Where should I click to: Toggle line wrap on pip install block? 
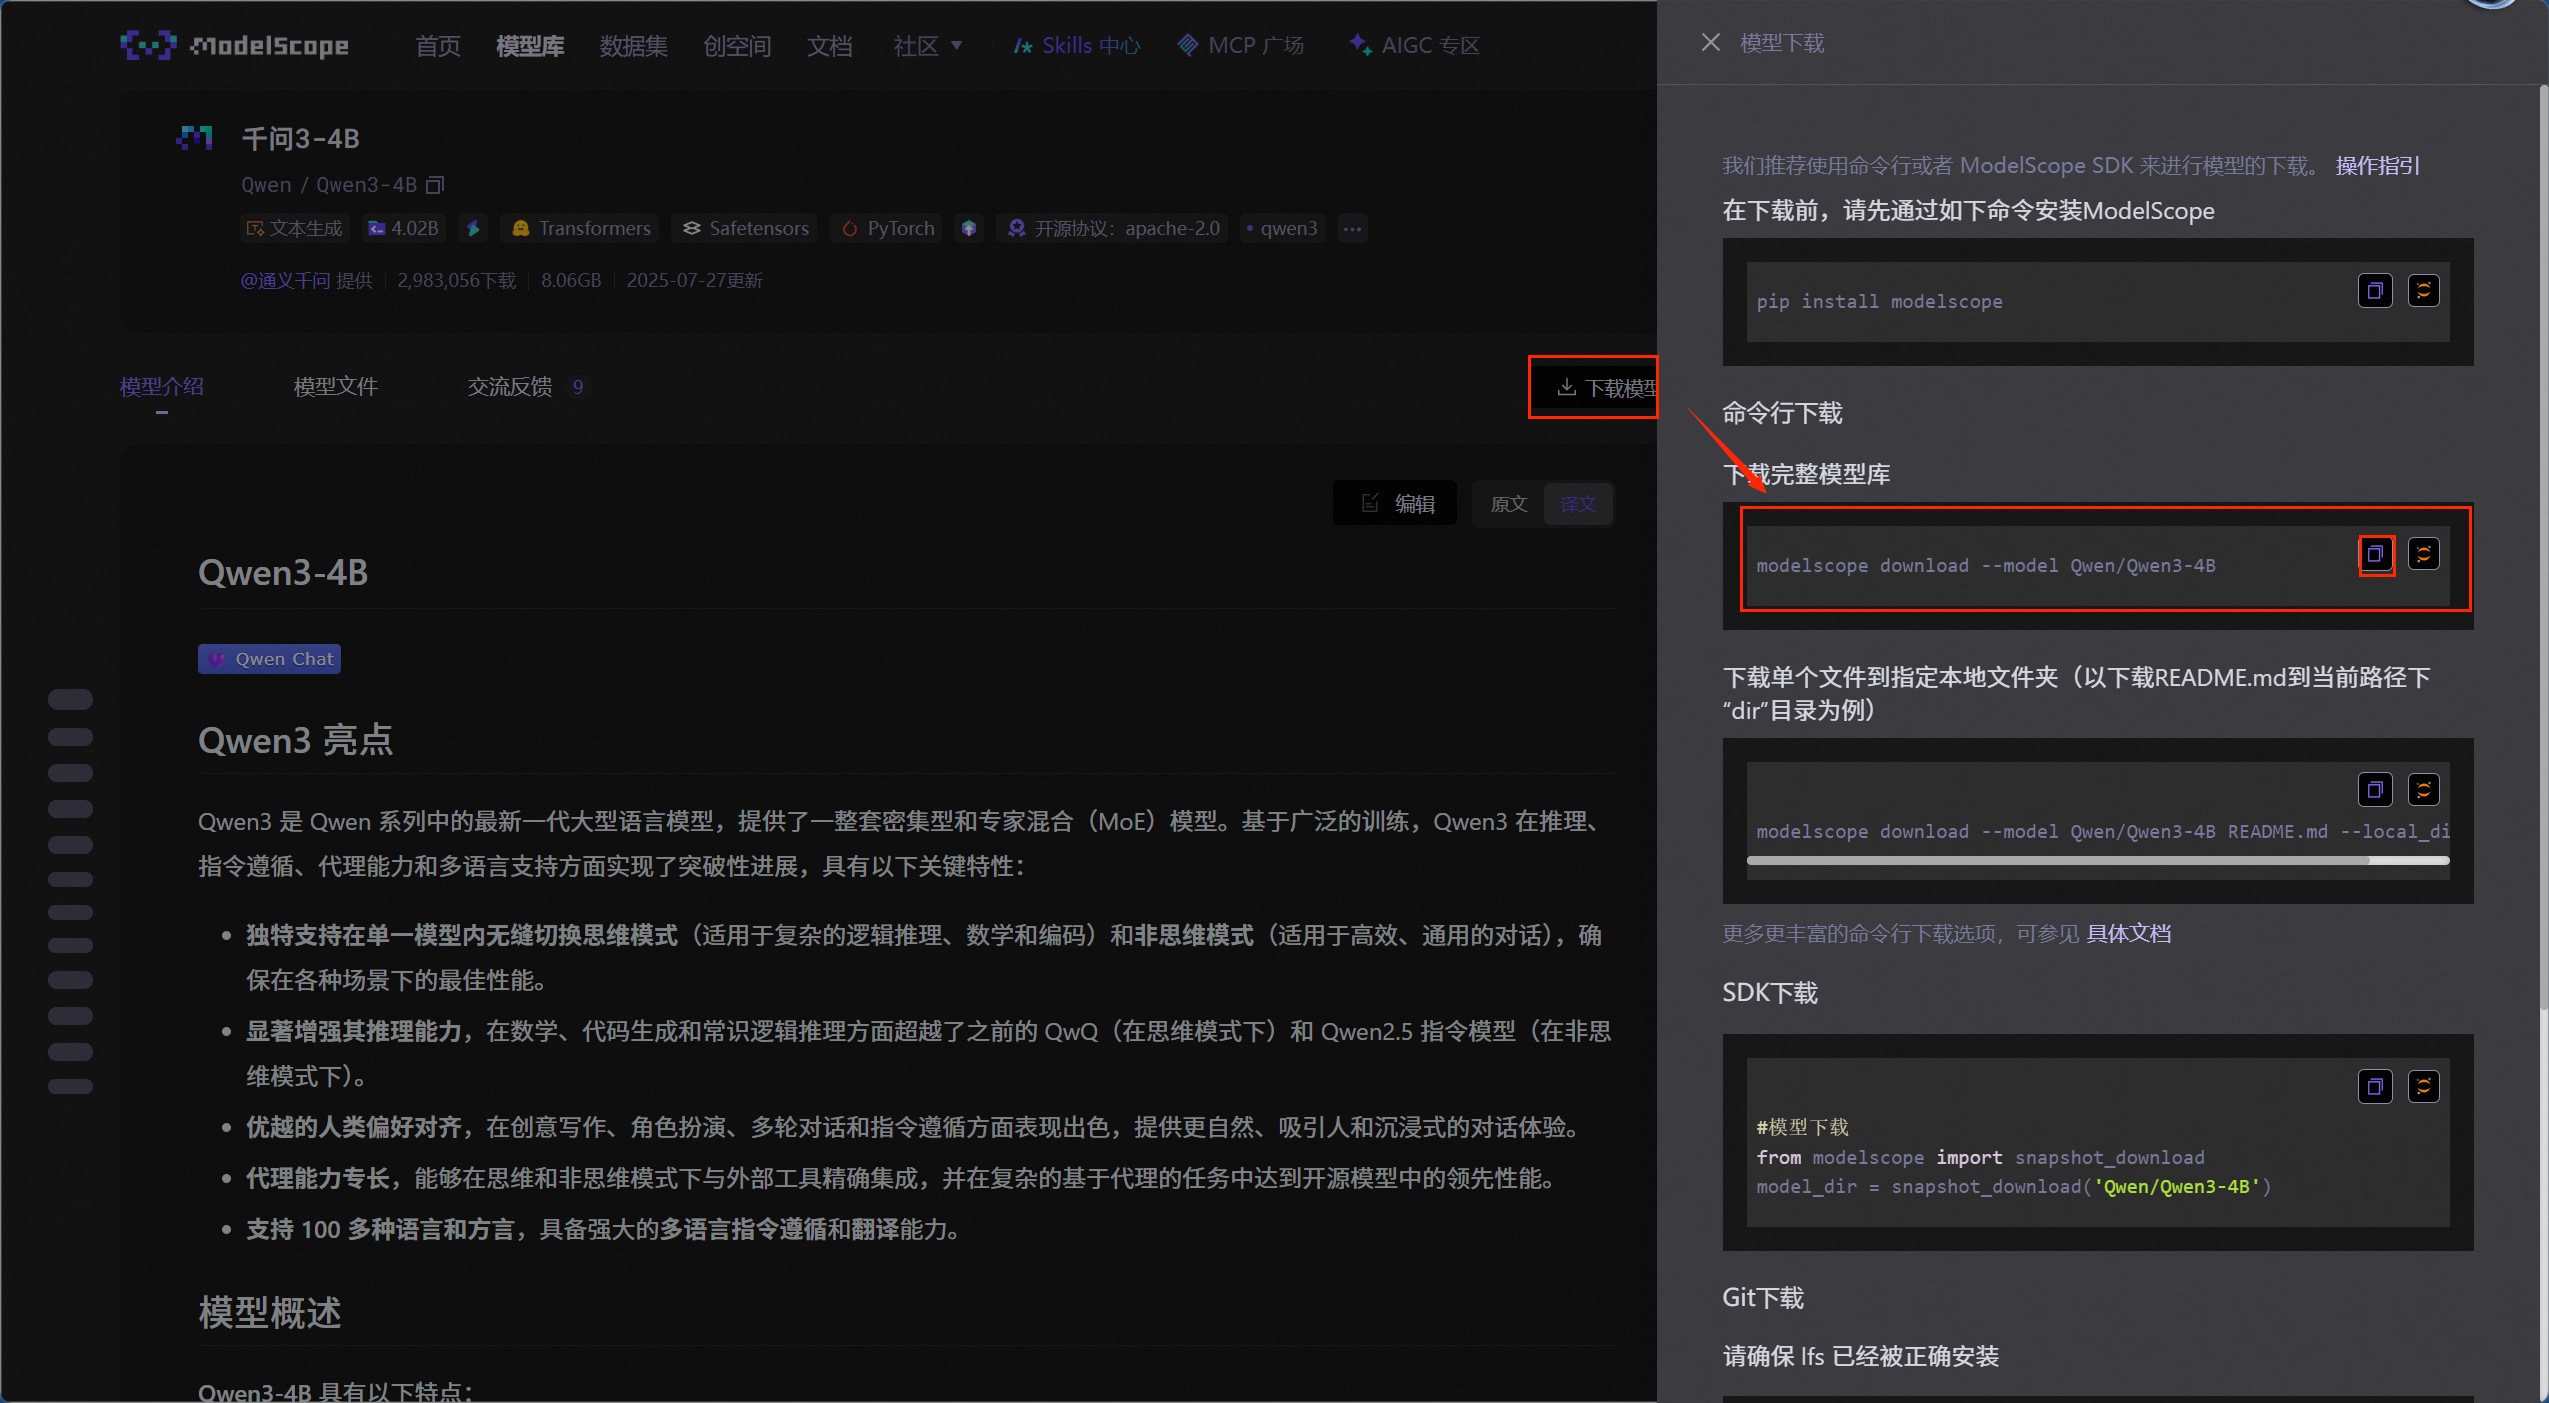click(x=2423, y=291)
